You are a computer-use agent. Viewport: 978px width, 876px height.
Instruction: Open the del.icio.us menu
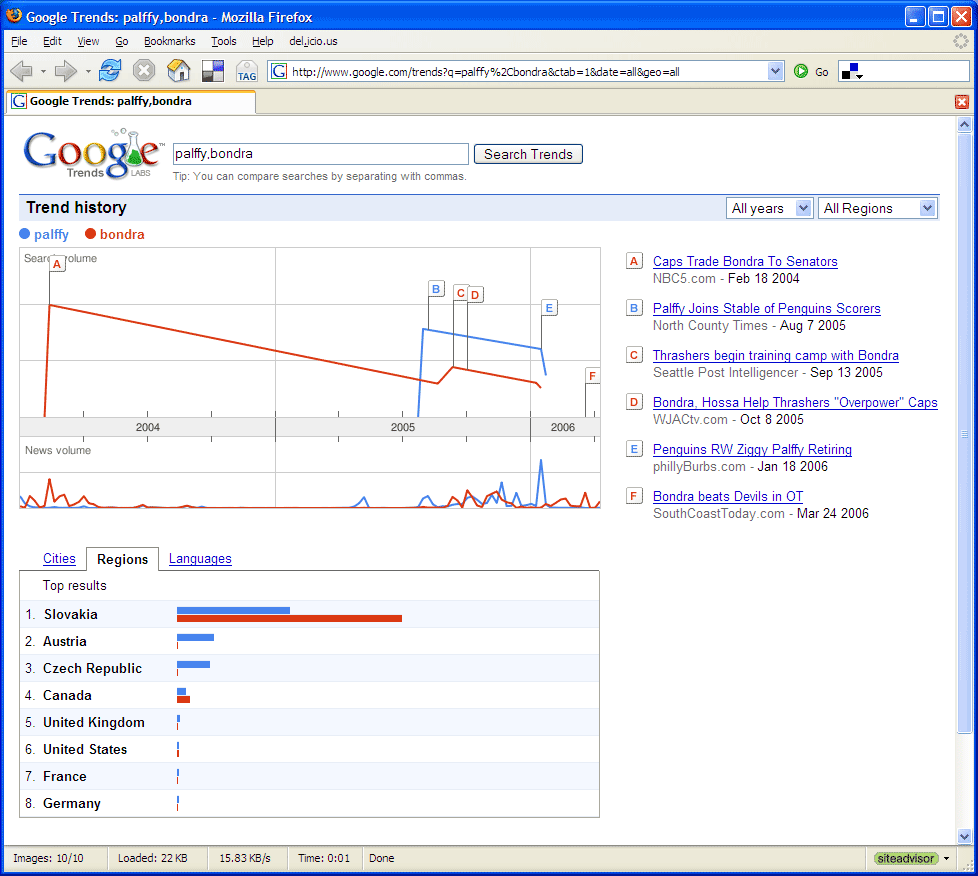tap(313, 41)
